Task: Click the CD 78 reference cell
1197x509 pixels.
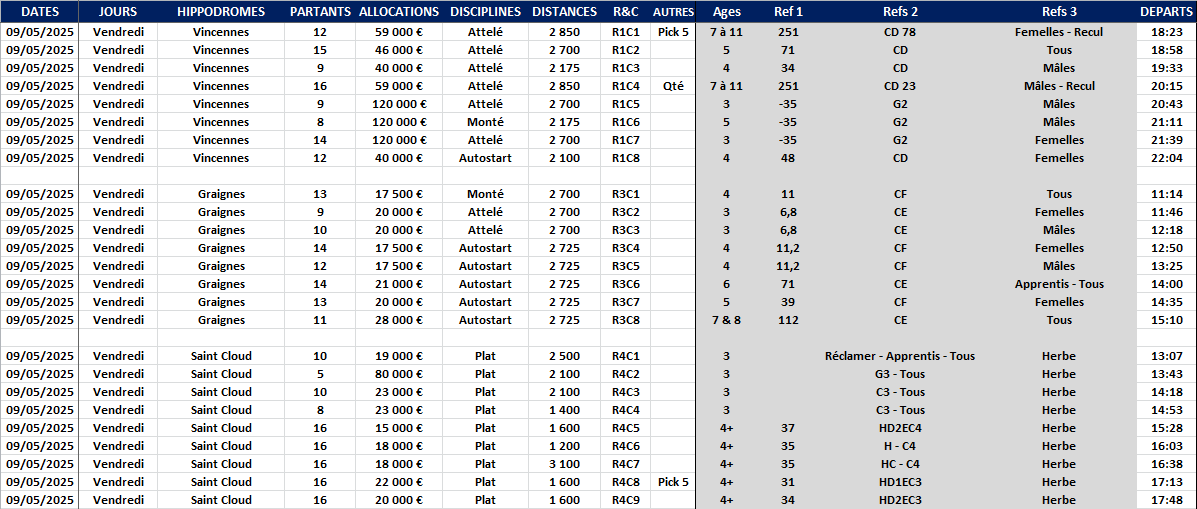Action: click(x=900, y=32)
